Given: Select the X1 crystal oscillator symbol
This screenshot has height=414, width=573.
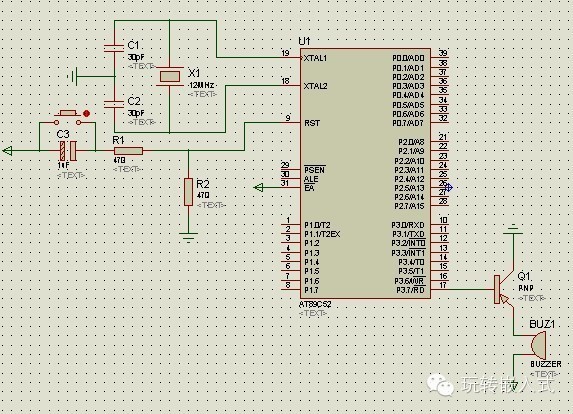Looking at the screenshot, I should tap(170, 76).
